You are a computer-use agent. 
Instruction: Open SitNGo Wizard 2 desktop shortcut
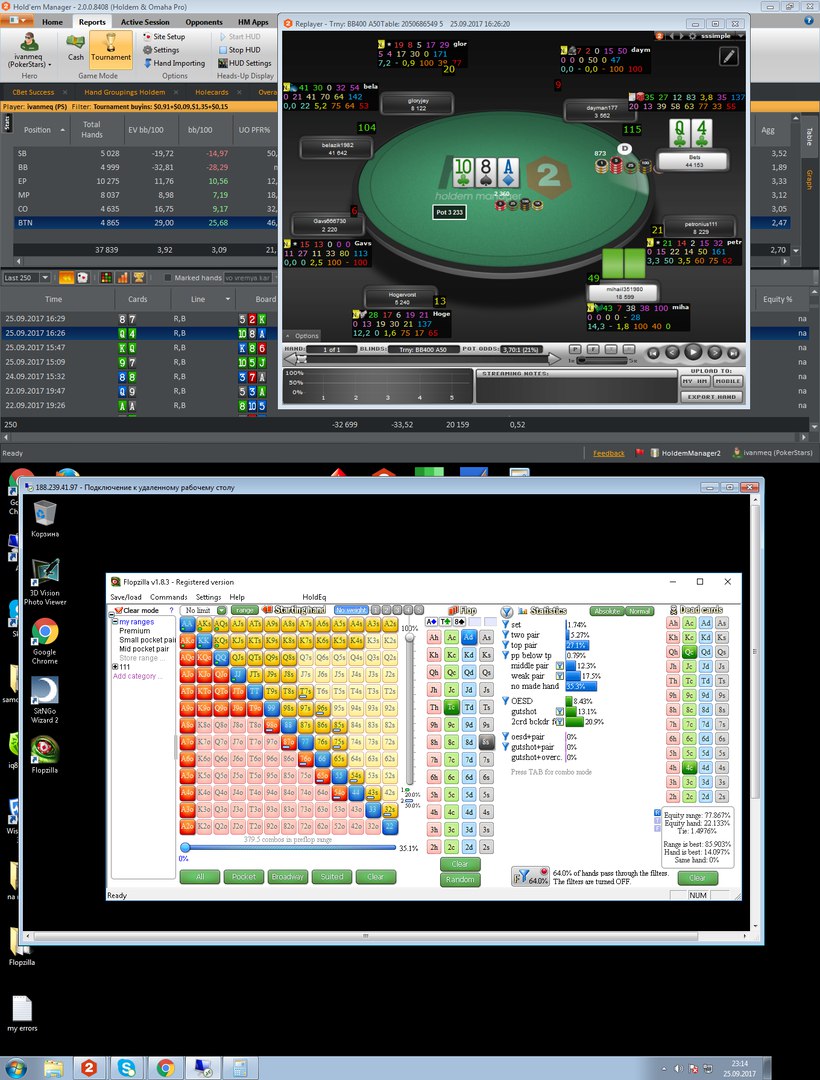click(45, 700)
